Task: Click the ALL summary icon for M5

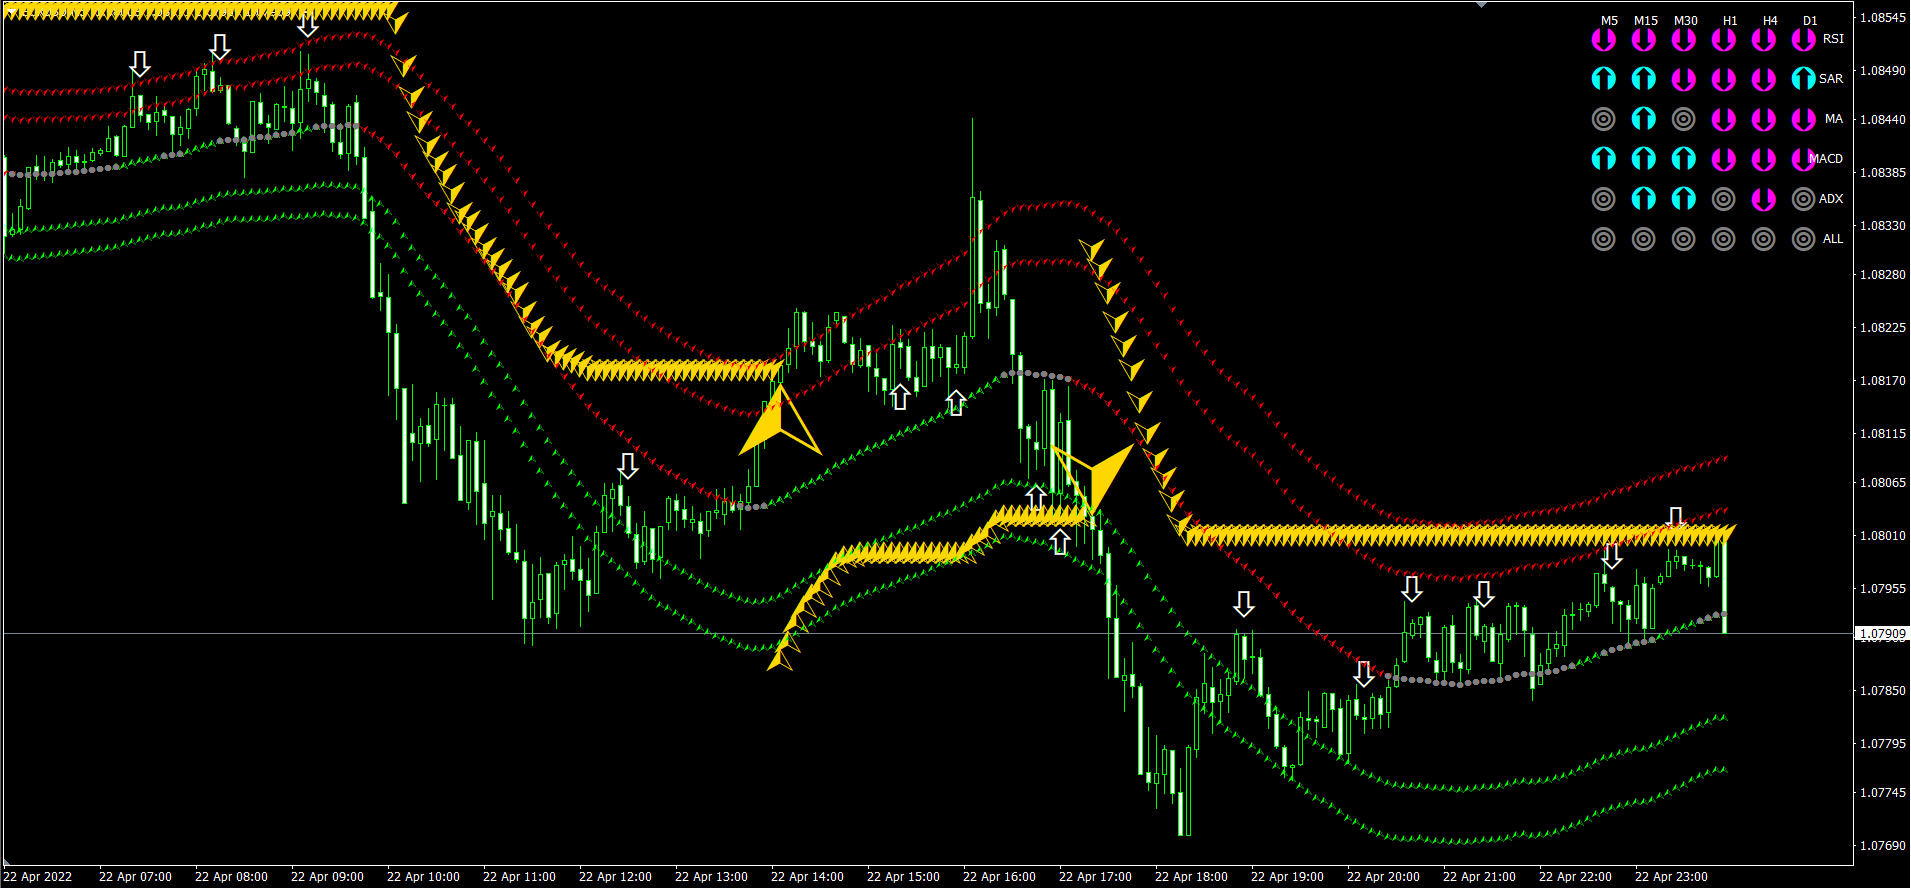Action: [x=1604, y=239]
